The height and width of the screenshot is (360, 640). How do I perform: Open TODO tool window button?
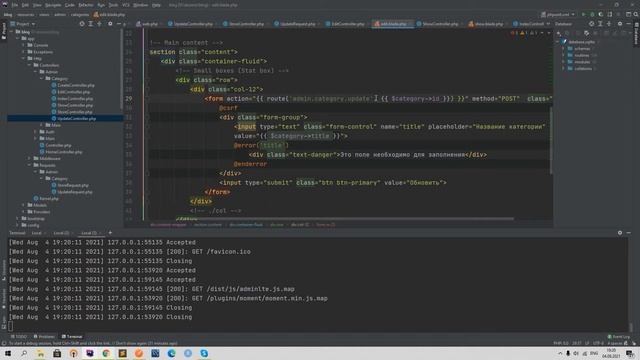coord(18,337)
